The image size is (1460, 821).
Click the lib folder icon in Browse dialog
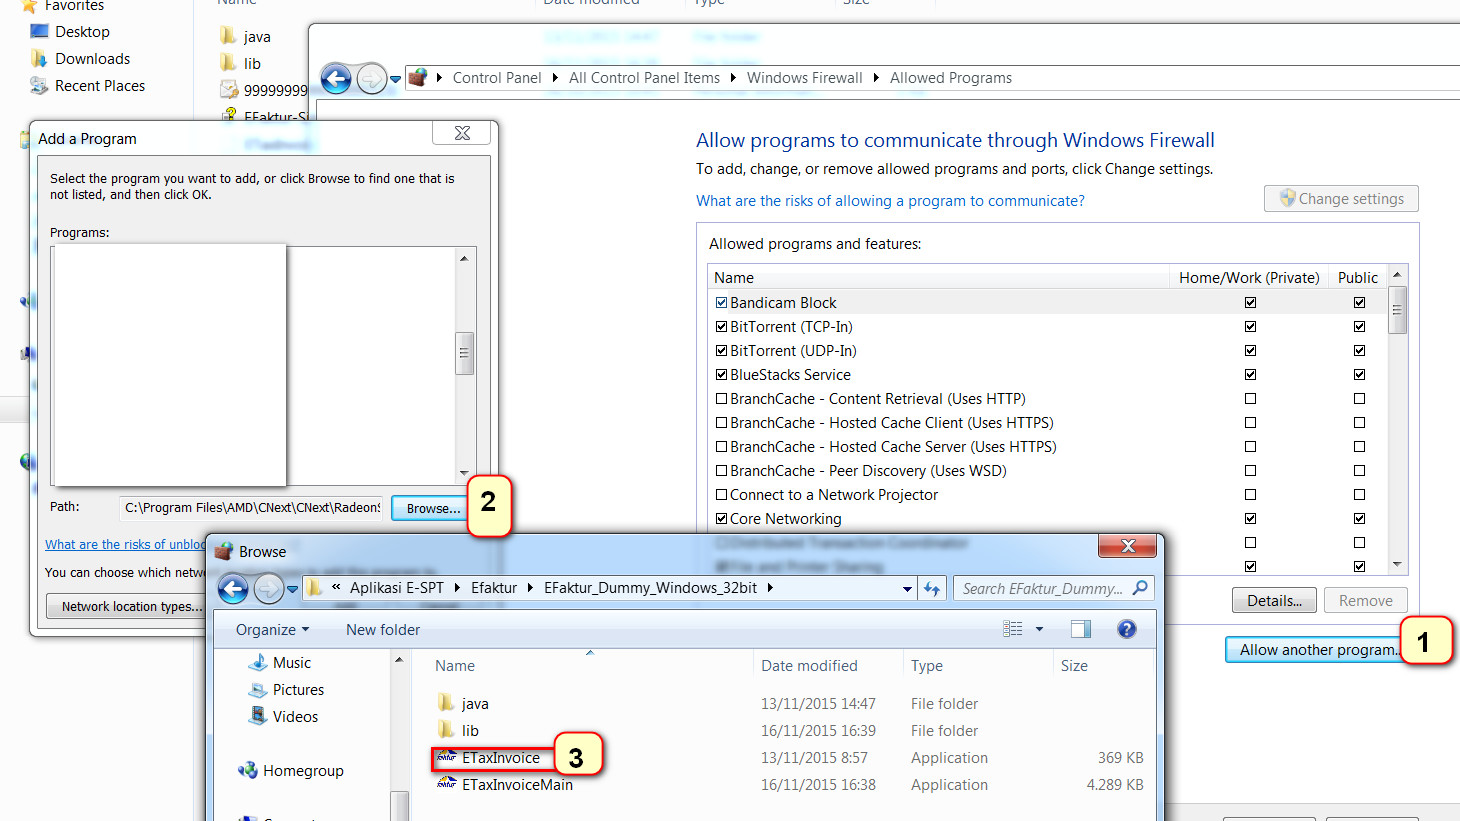447,731
